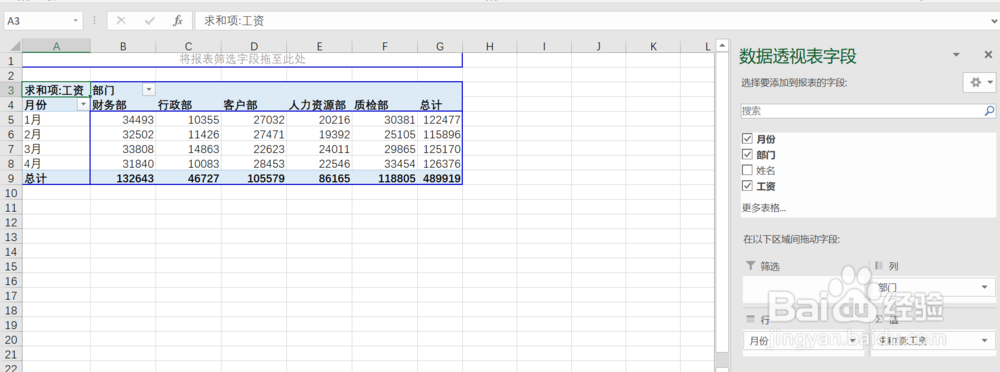
Task: Select the 人力资源部 column header cell
Action: 320,105
